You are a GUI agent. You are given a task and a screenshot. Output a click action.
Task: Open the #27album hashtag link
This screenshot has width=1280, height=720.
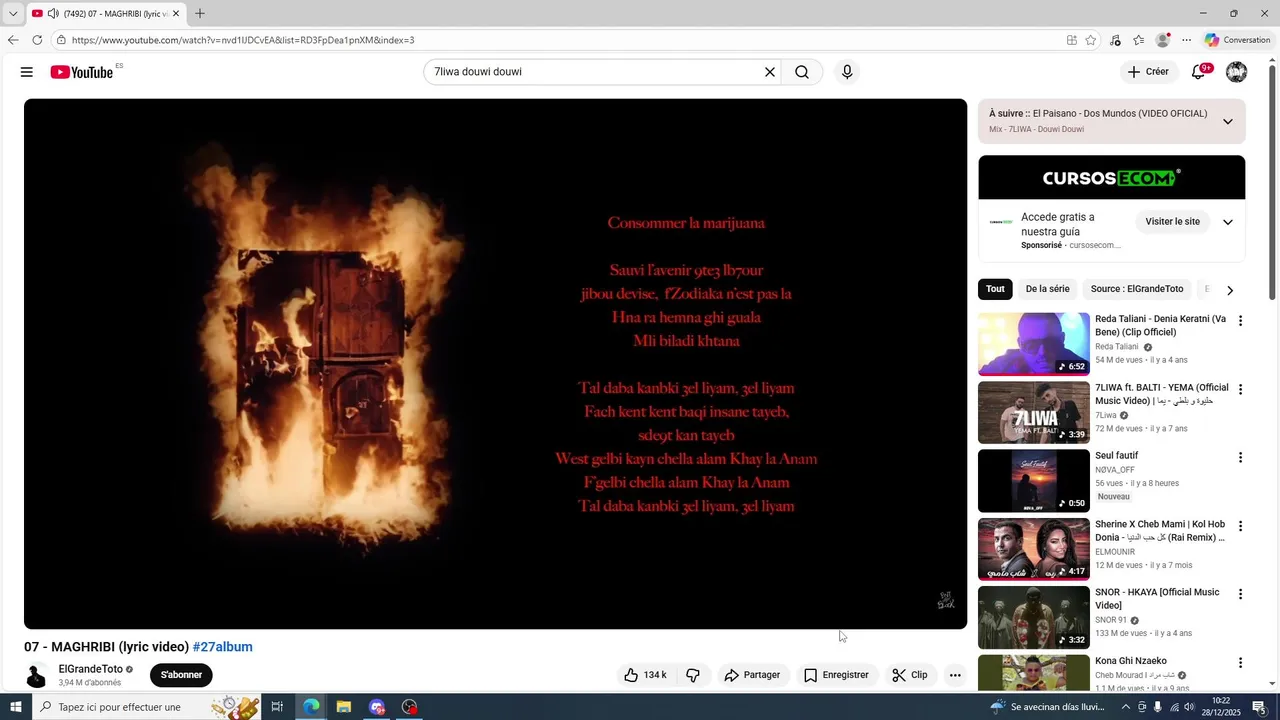tap(222, 647)
